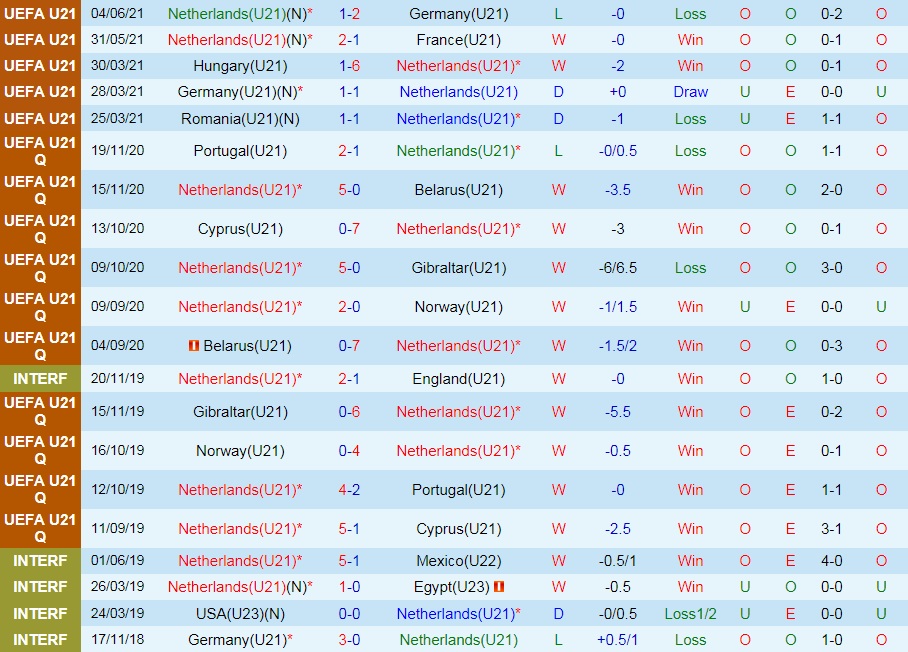The width and height of the screenshot is (908, 652).
Task: Click the date 28/03/21
Action: 117,91
